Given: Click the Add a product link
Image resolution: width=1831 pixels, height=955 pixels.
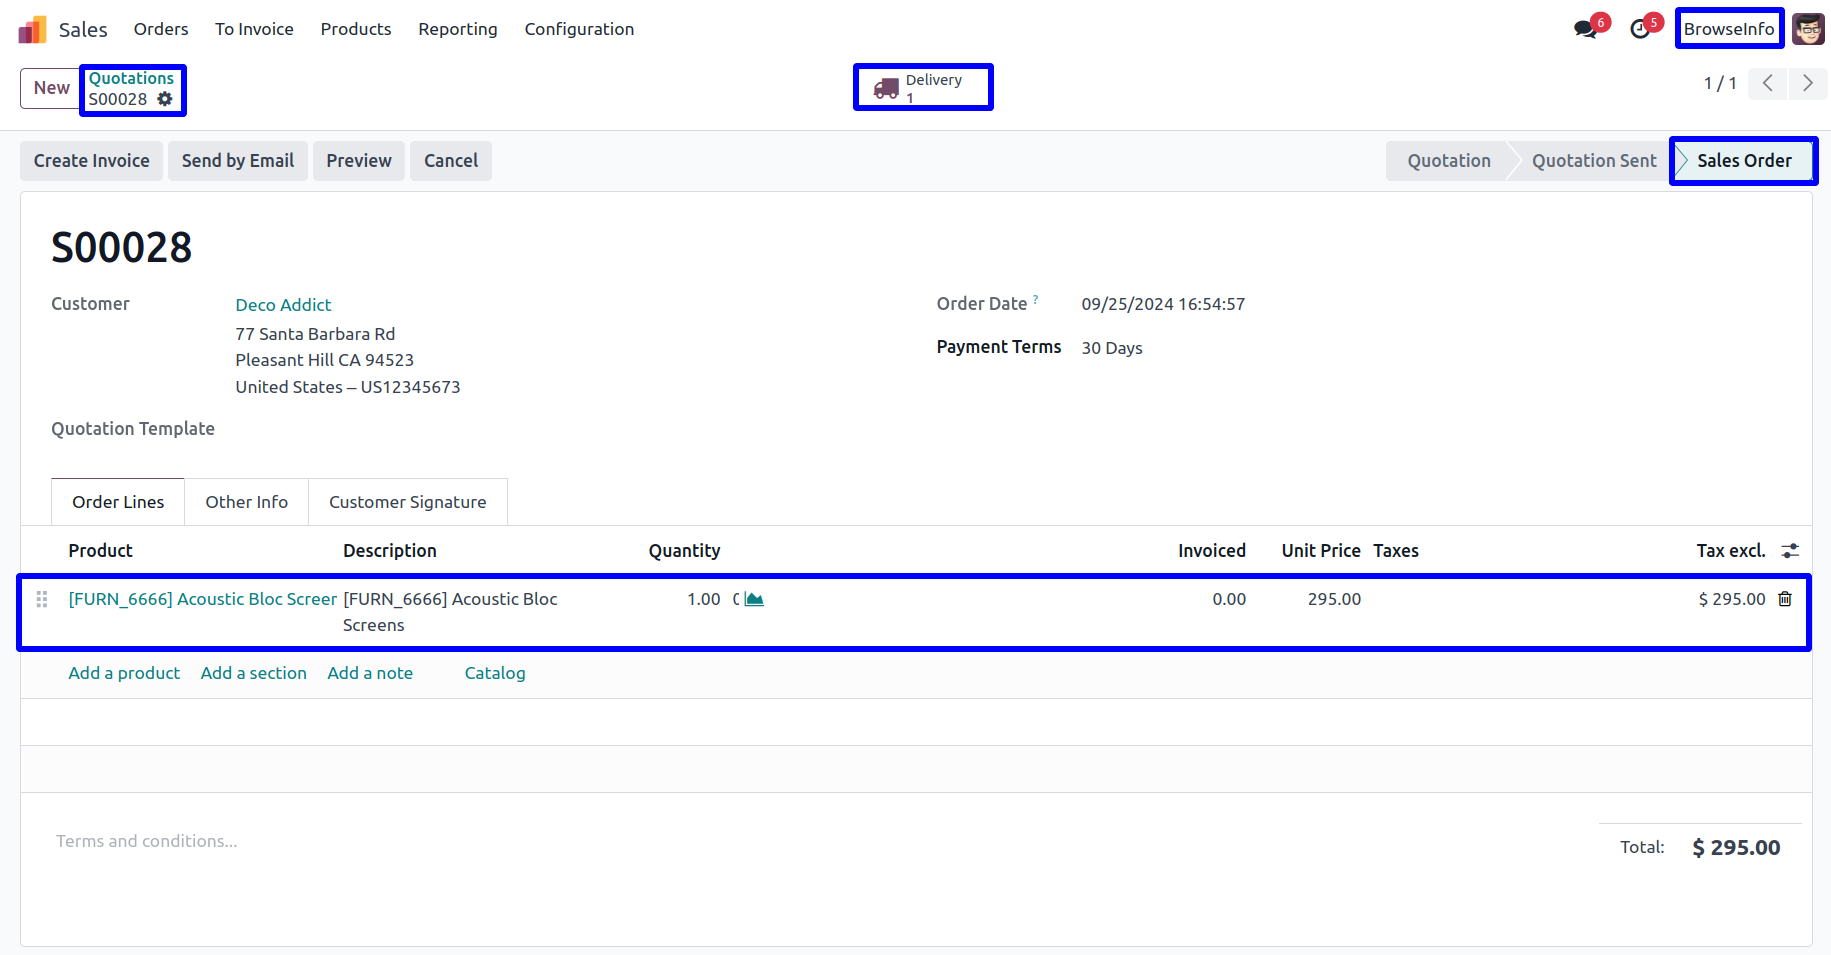Looking at the screenshot, I should click(124, 673).
